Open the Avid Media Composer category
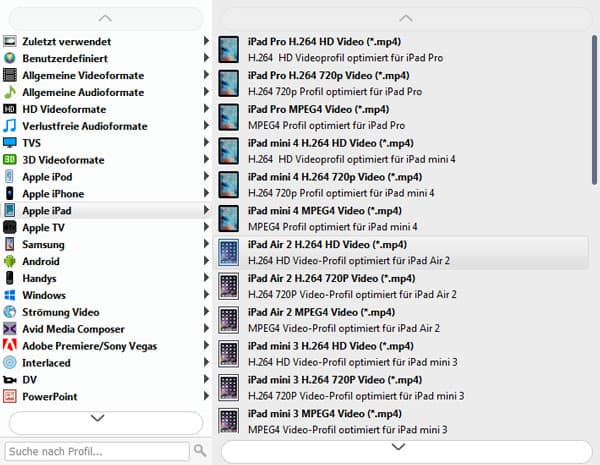 pyautogui.click(x=106, y=329)
